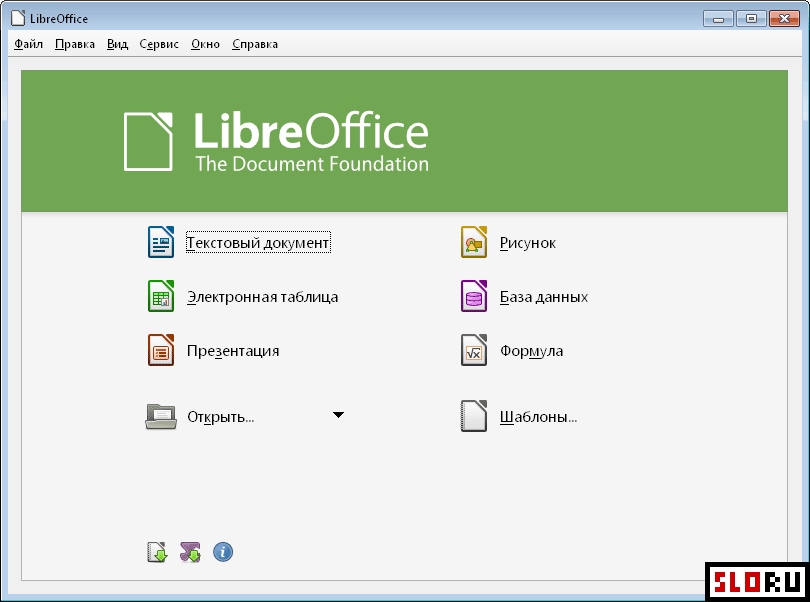Click the get more templates icon

[x=157, y=552]
